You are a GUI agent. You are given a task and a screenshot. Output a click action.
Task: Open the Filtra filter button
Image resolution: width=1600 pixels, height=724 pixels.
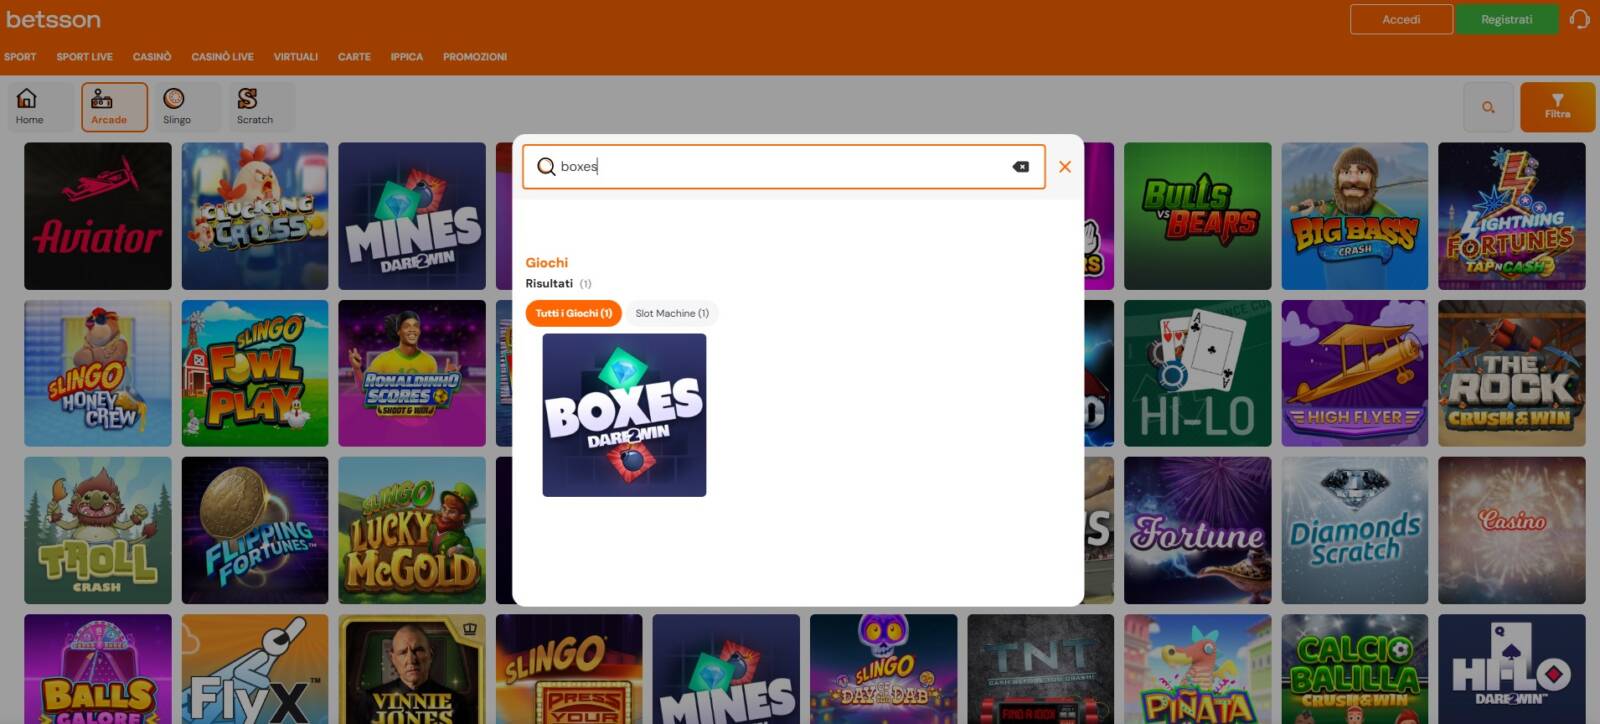tap(1557, 107)
